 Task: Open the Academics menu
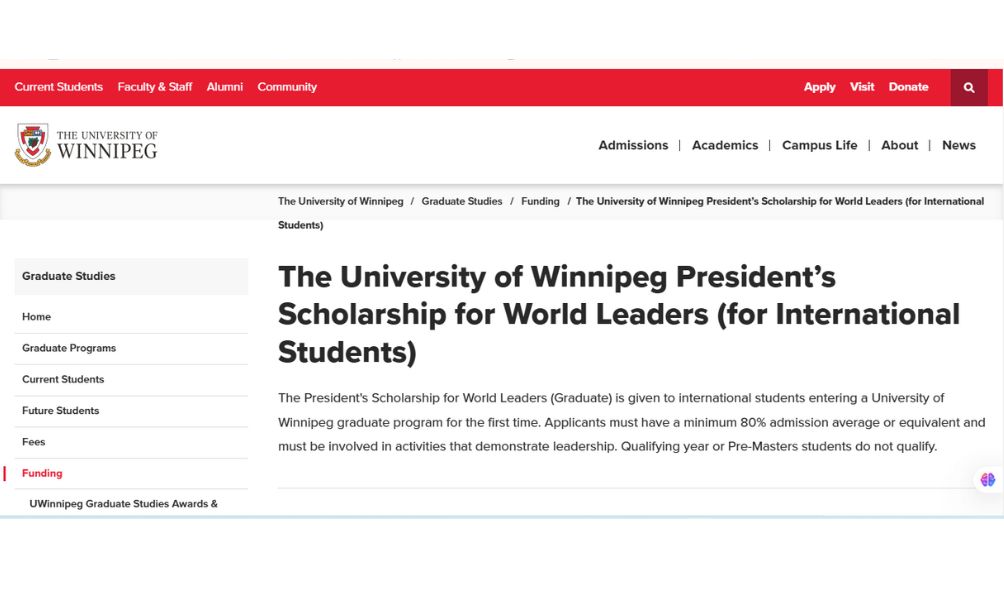[725, 145]
